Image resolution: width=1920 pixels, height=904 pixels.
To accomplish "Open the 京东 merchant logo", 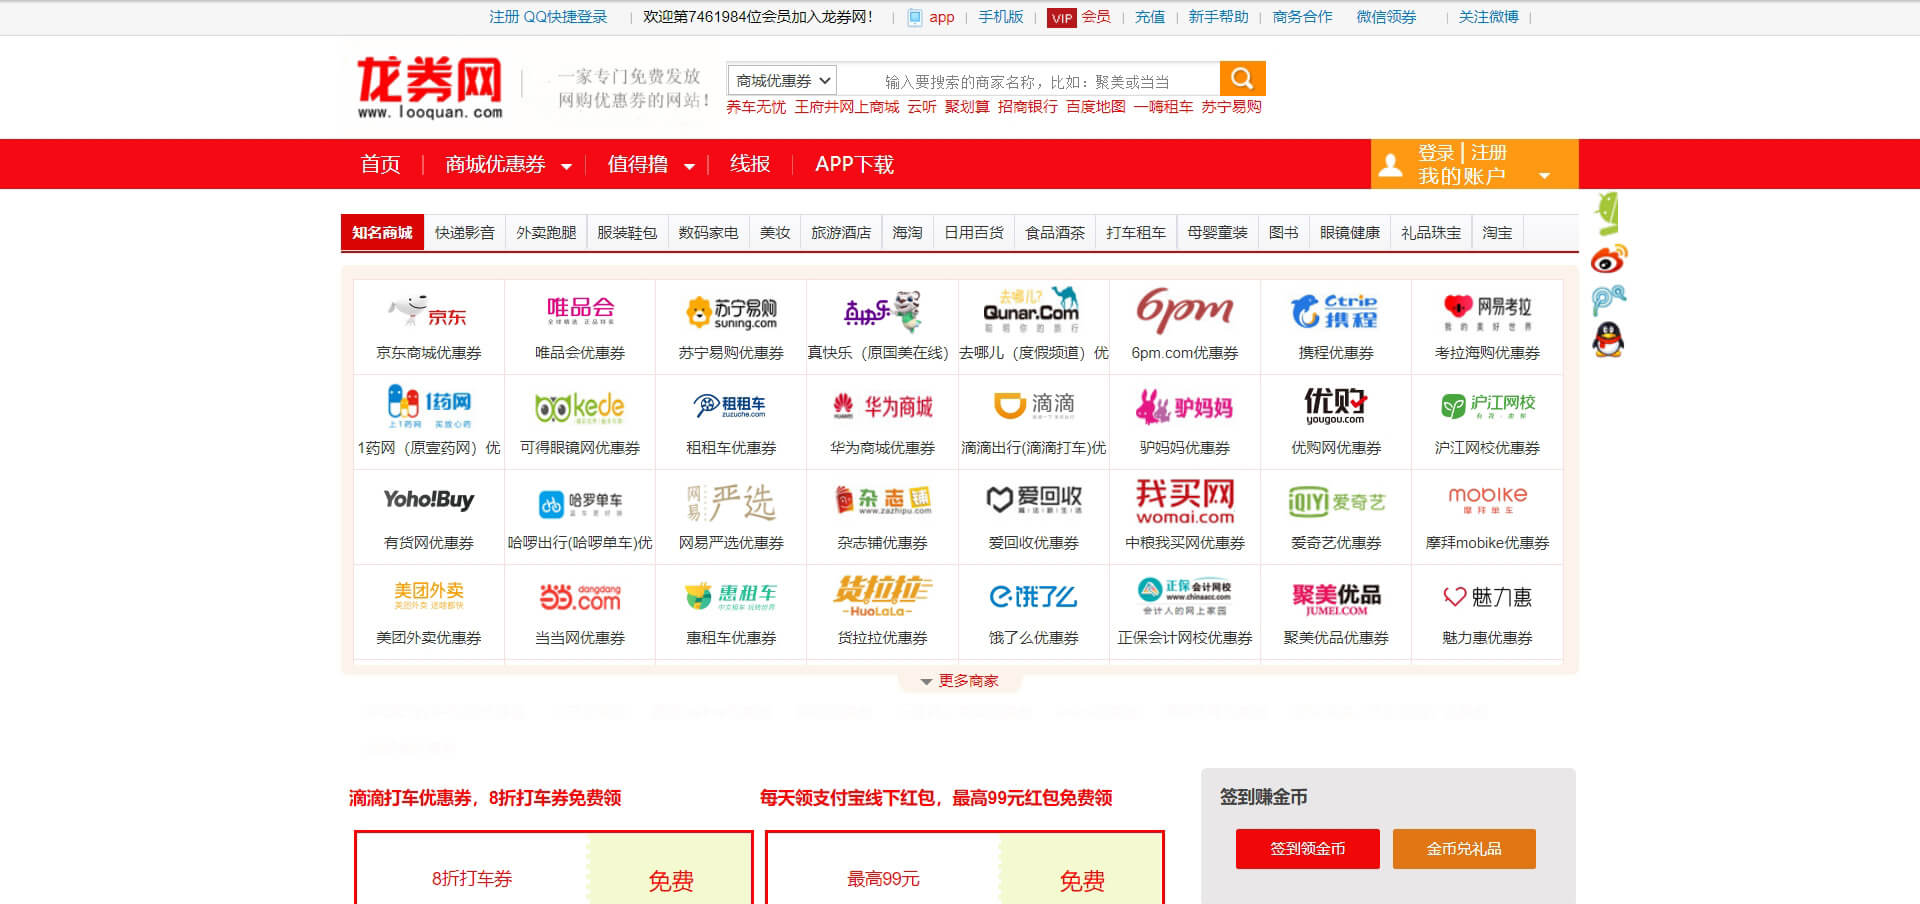I will pyautogui.click(x=428, y=311).
